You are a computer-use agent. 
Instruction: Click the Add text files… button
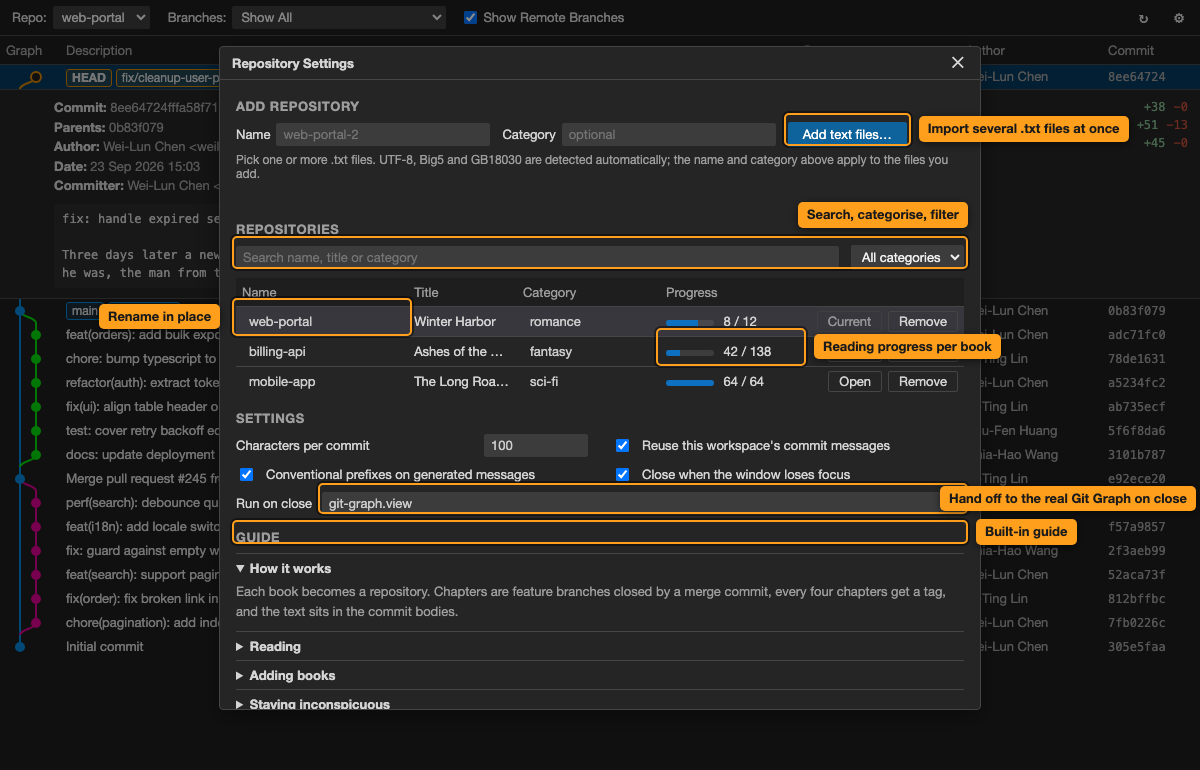point(848,134)
